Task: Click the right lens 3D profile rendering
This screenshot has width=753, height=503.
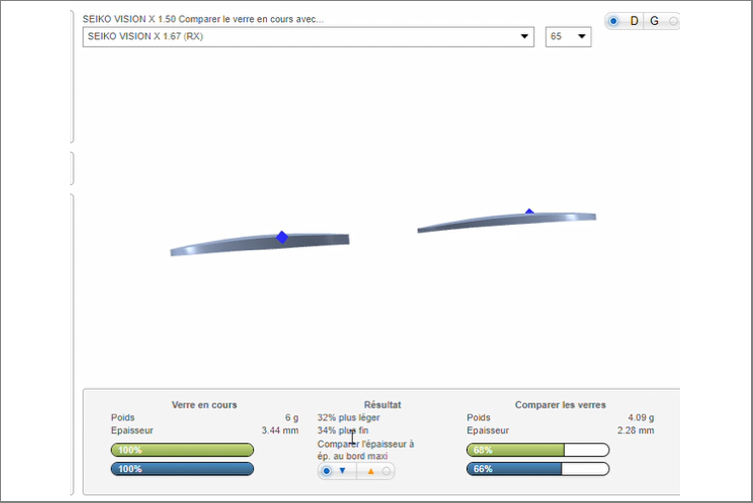Action: [507, 221]
